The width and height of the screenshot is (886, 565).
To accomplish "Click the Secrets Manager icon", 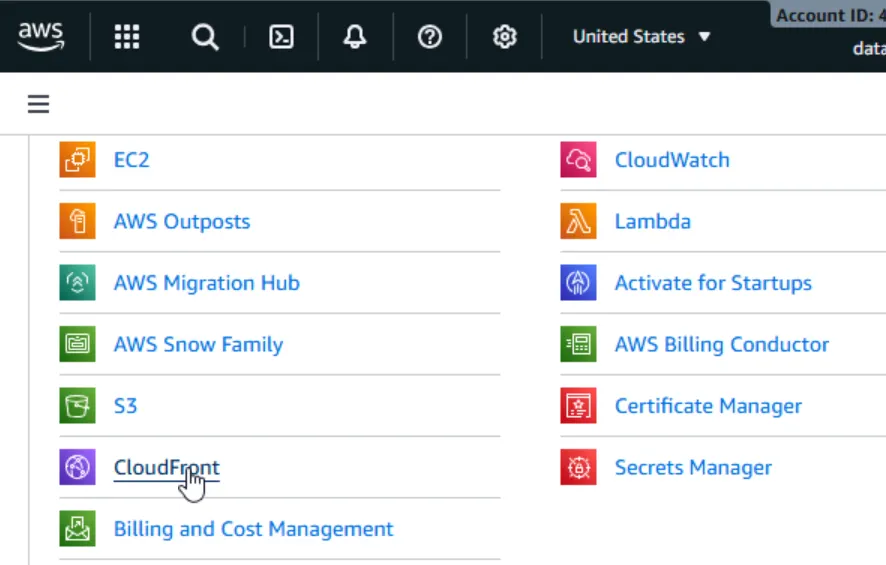I will click(578, 467).
